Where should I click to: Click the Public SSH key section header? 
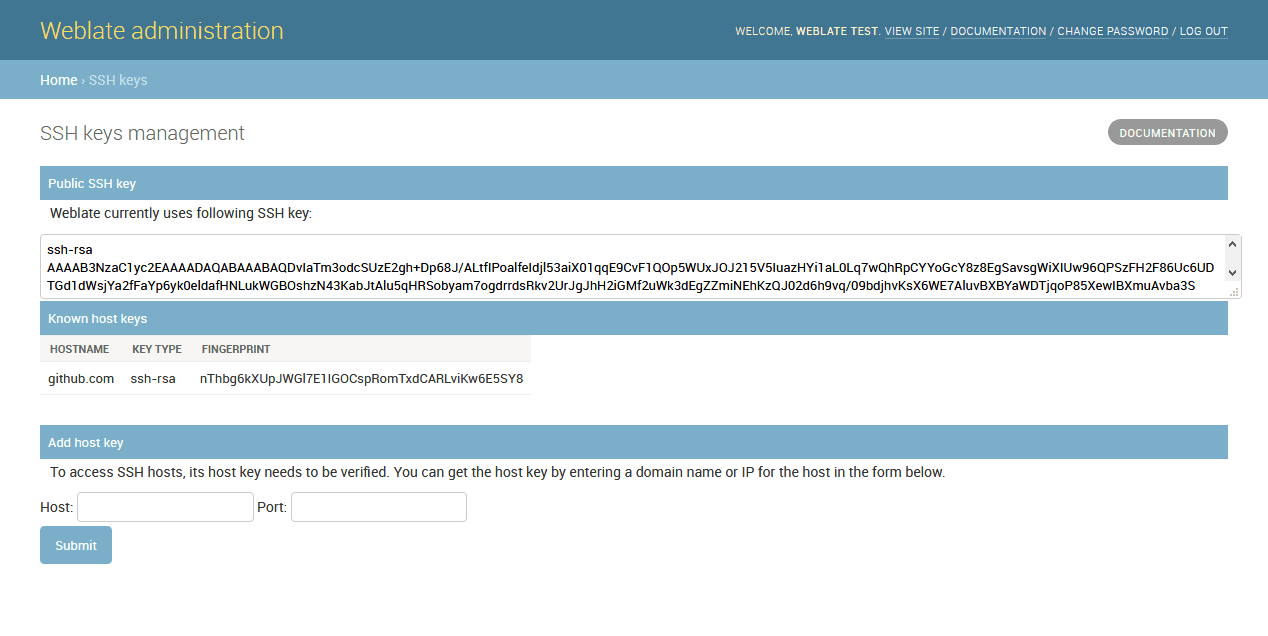(634, 183)
